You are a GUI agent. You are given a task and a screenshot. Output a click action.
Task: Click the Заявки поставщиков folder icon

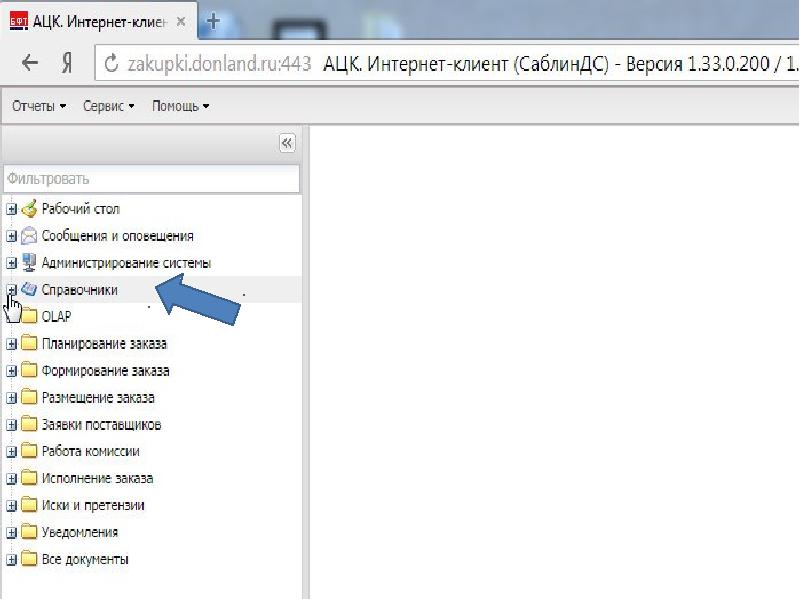[x=30, y=424]
